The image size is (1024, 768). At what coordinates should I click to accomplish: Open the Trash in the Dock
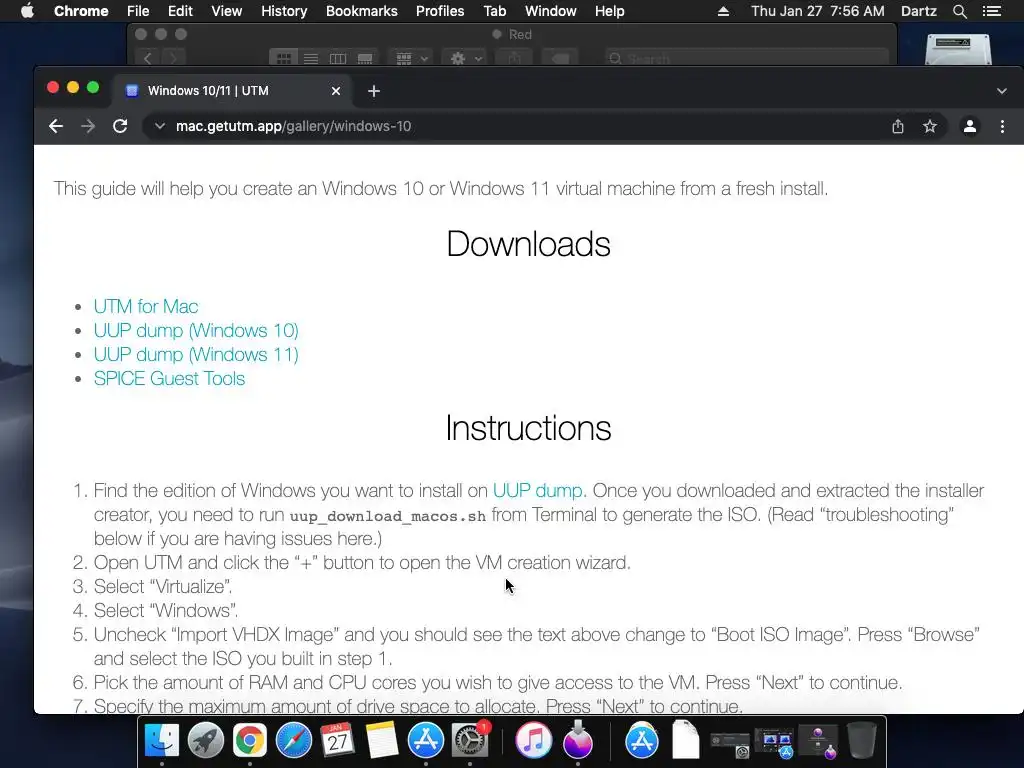click(x=861, y=741)
